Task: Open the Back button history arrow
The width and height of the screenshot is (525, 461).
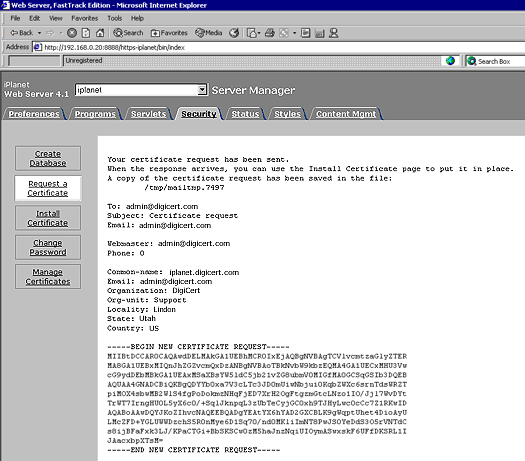Action: pyautogui.click(x=39, y=33)
